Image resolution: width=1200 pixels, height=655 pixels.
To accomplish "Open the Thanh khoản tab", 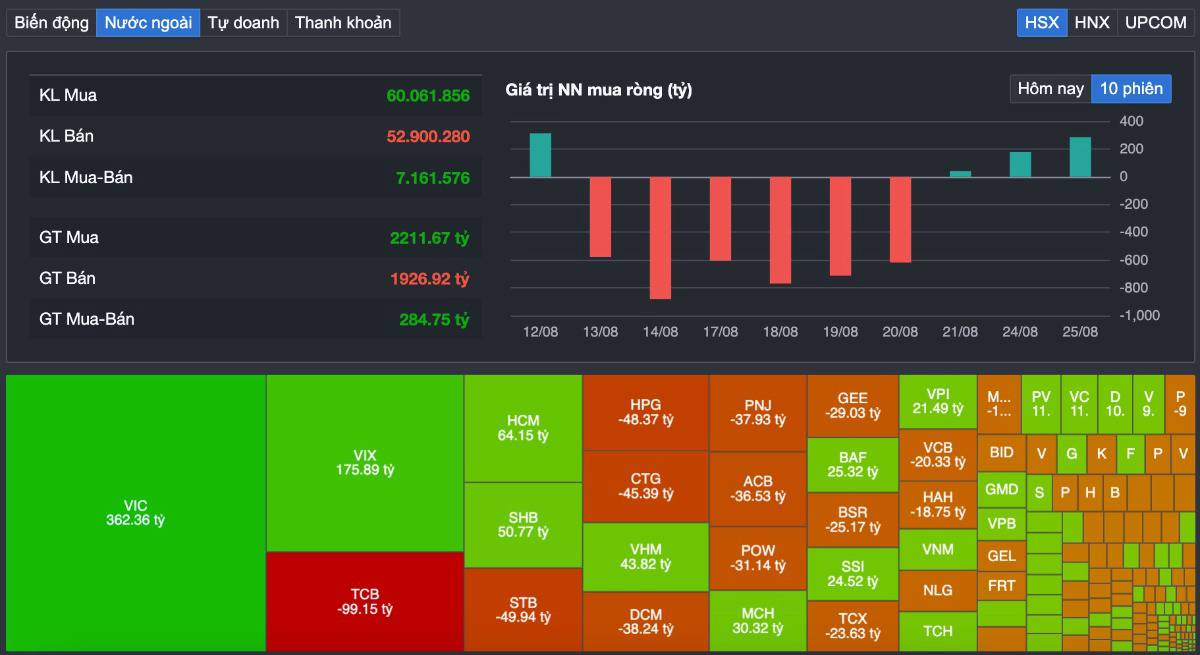I will 343,22.
